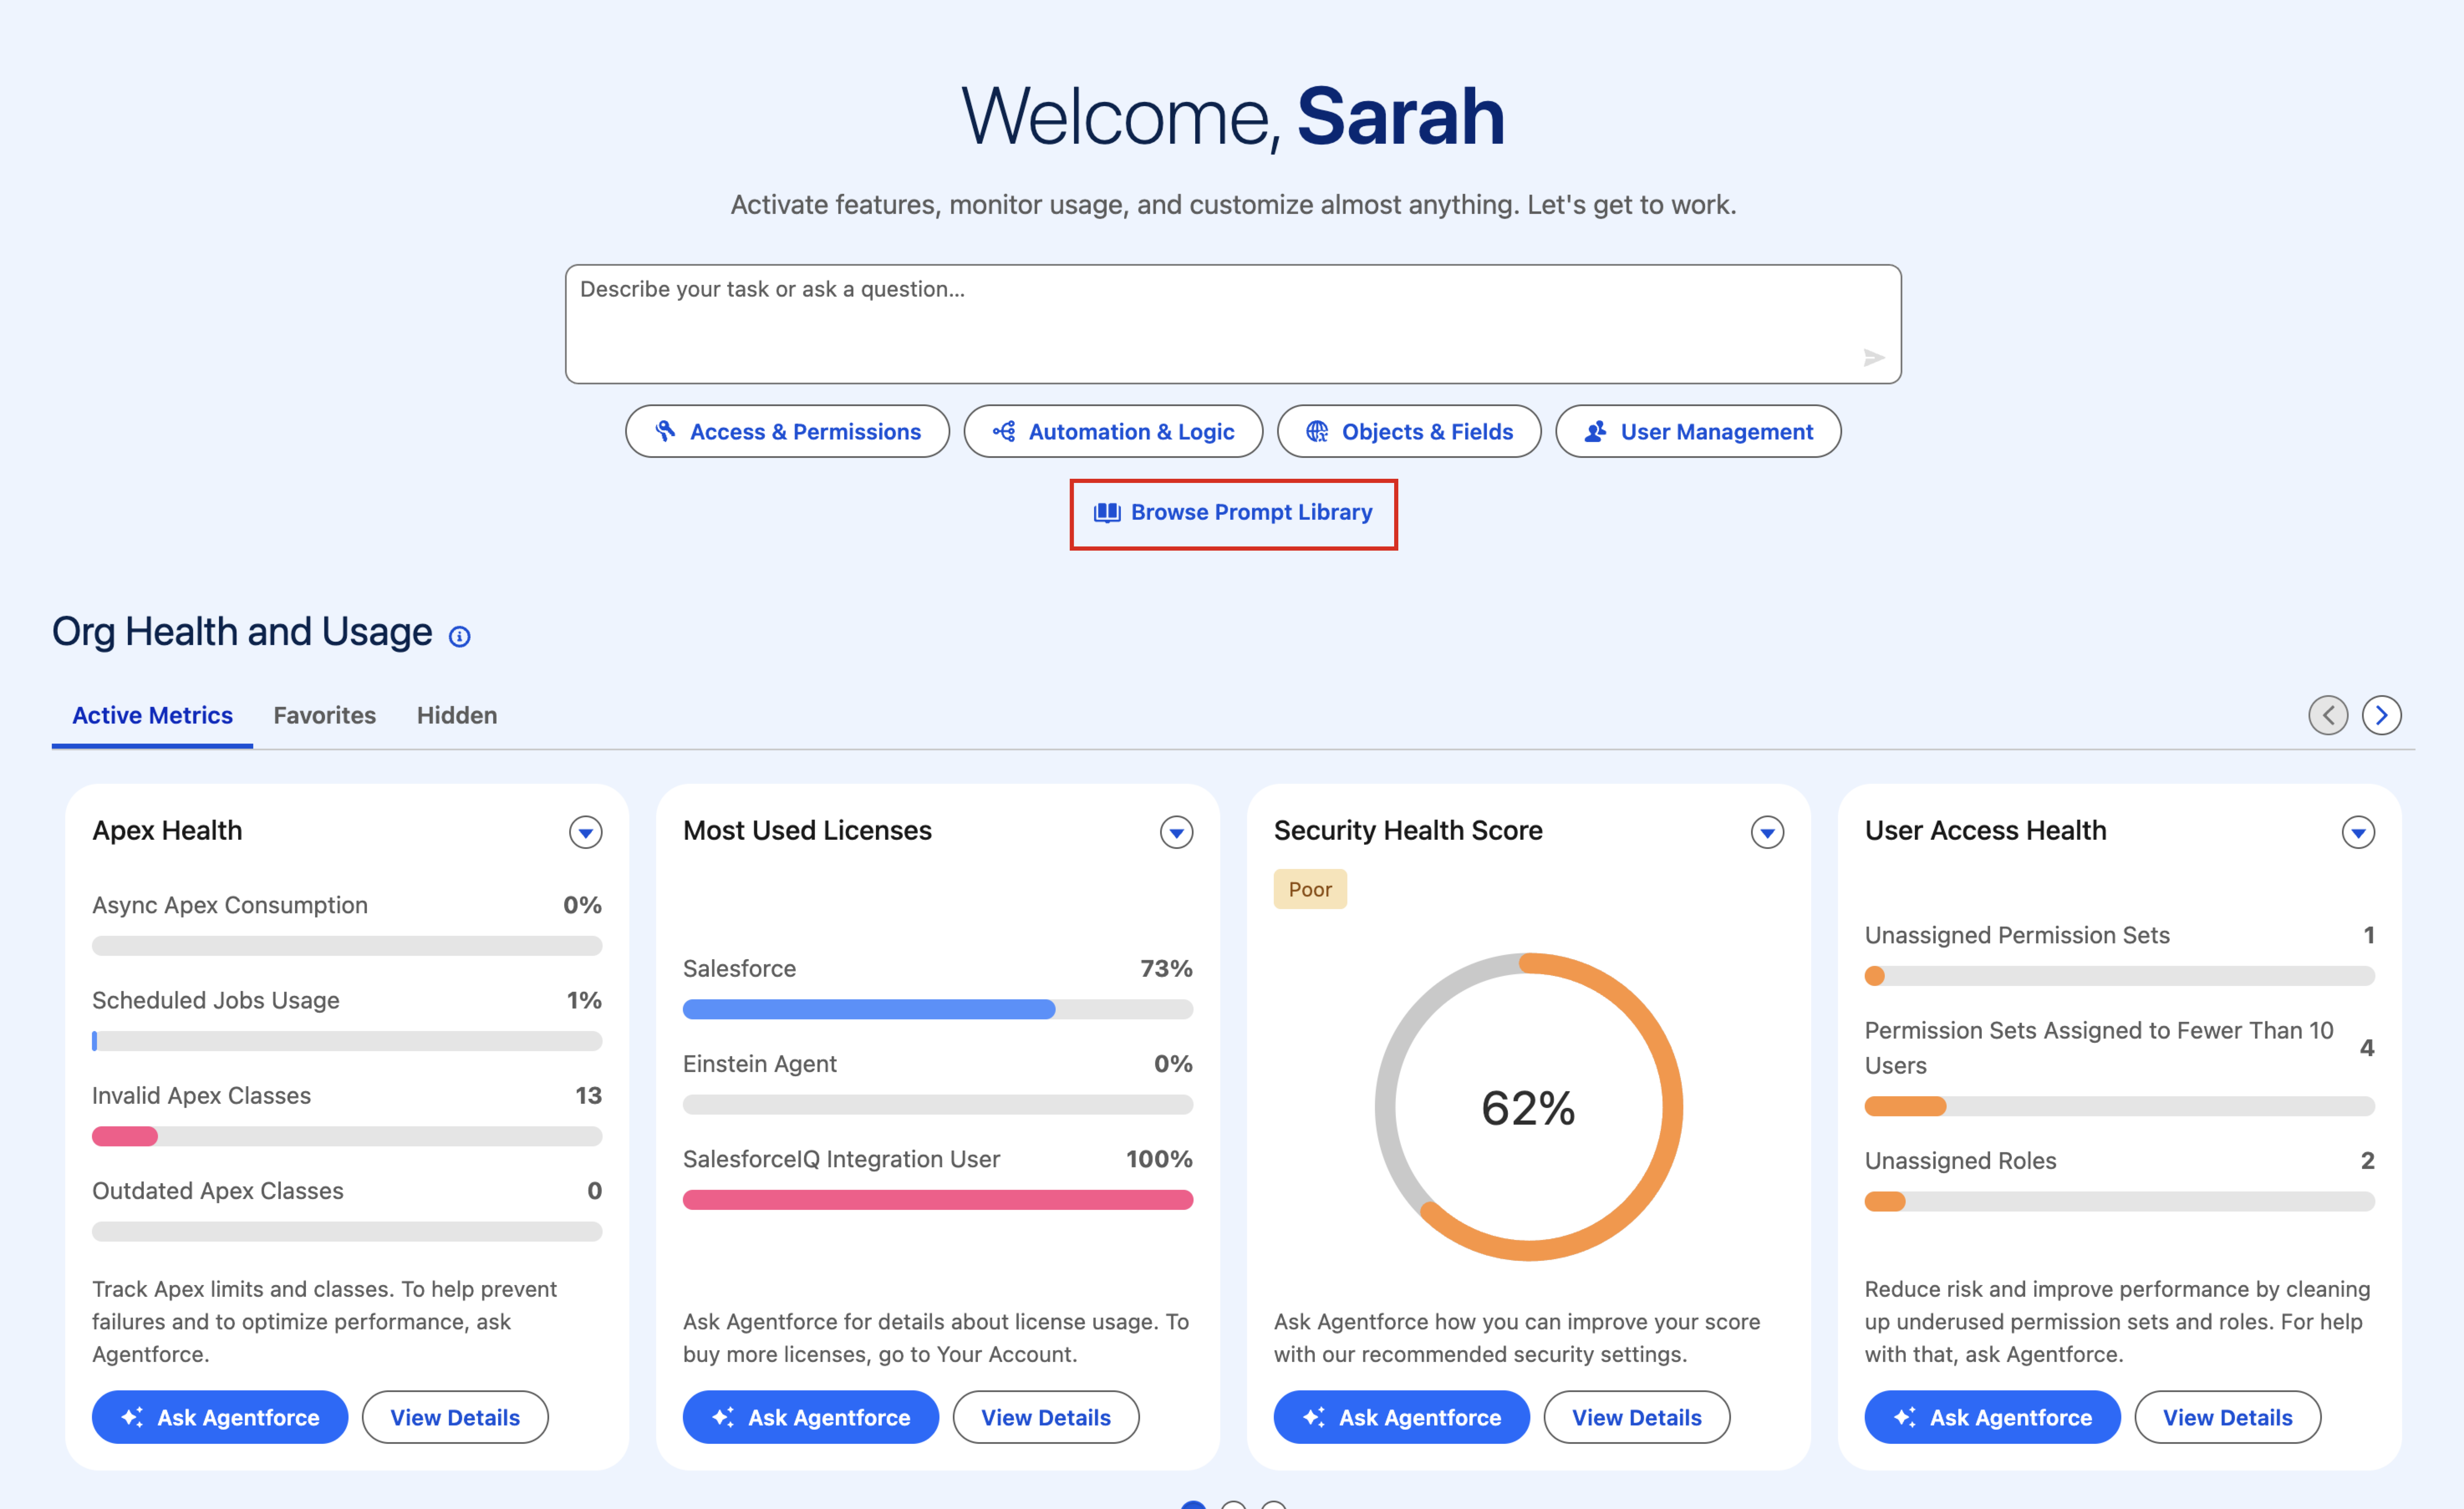2464x1509 pixels.
Task: Click the Welcome, Sarah heading
Action: click(1233, 117)
